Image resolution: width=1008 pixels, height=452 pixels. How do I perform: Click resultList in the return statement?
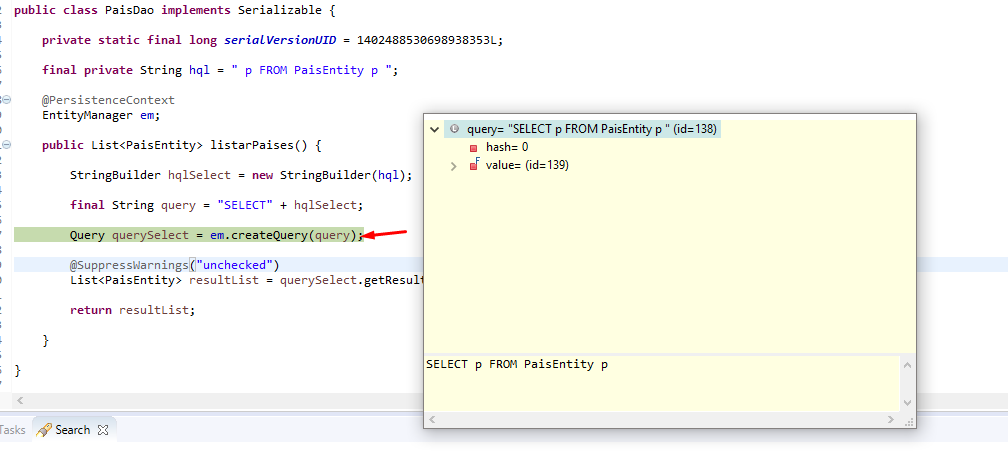(x=154, y=310)
